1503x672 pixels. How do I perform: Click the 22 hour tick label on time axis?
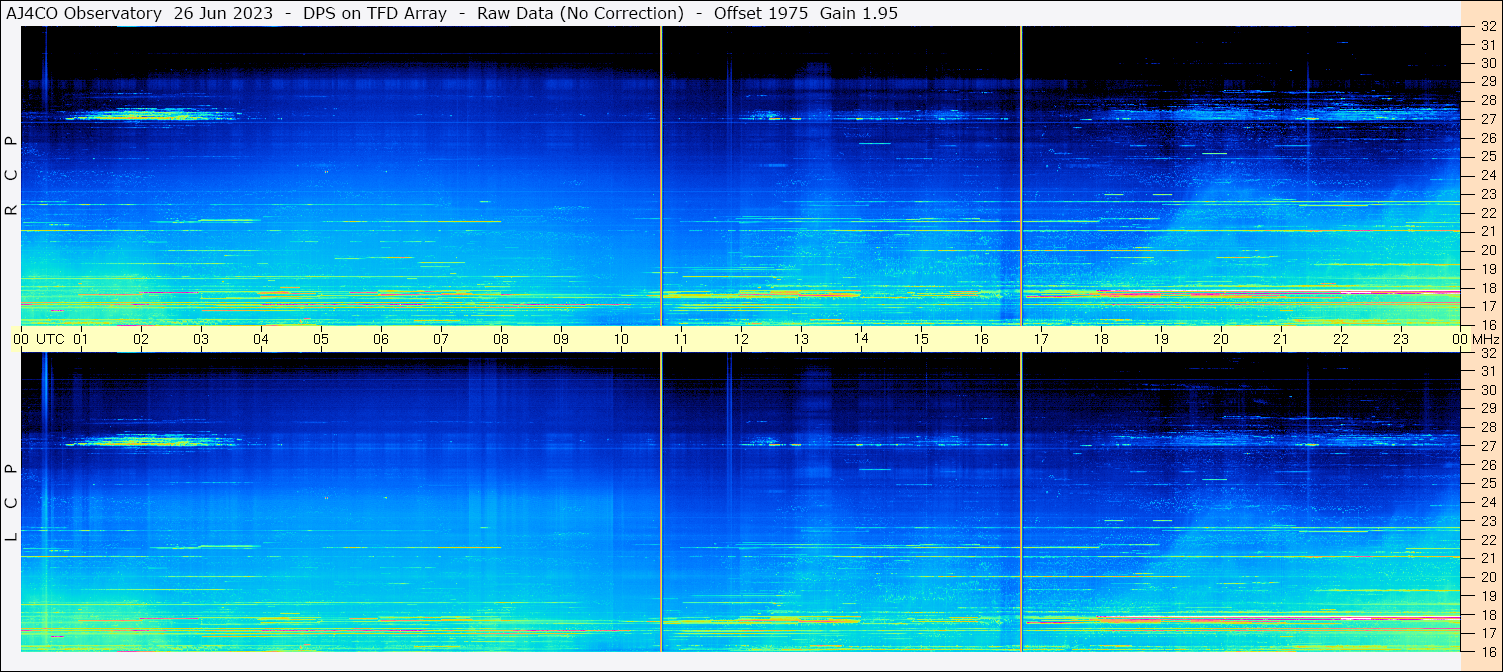click(1341, 339)
